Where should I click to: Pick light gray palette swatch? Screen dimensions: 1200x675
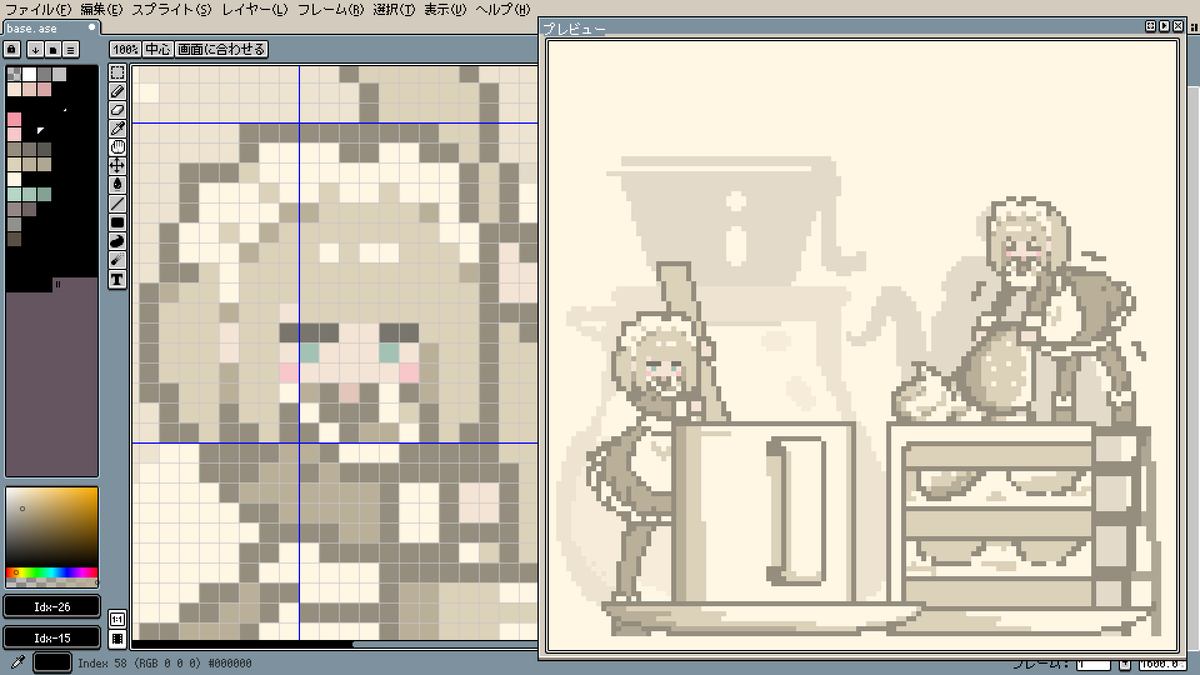click(x=59, y=74)
